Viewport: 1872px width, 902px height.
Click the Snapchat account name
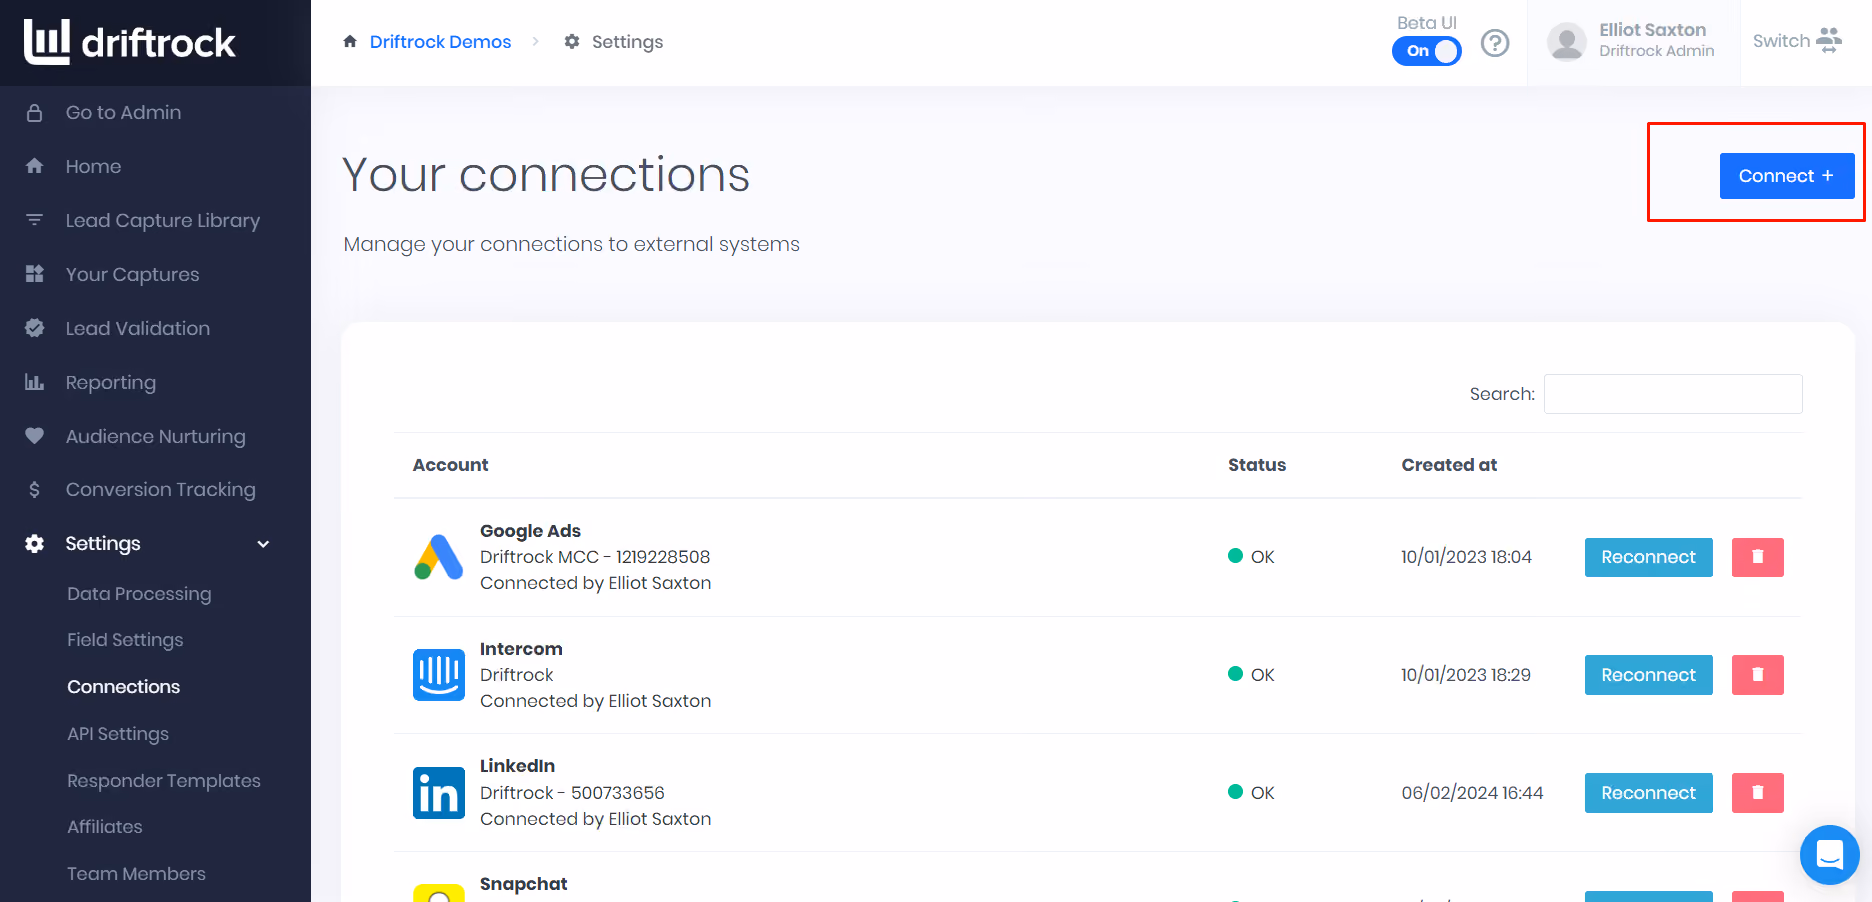tap(523, 884)
